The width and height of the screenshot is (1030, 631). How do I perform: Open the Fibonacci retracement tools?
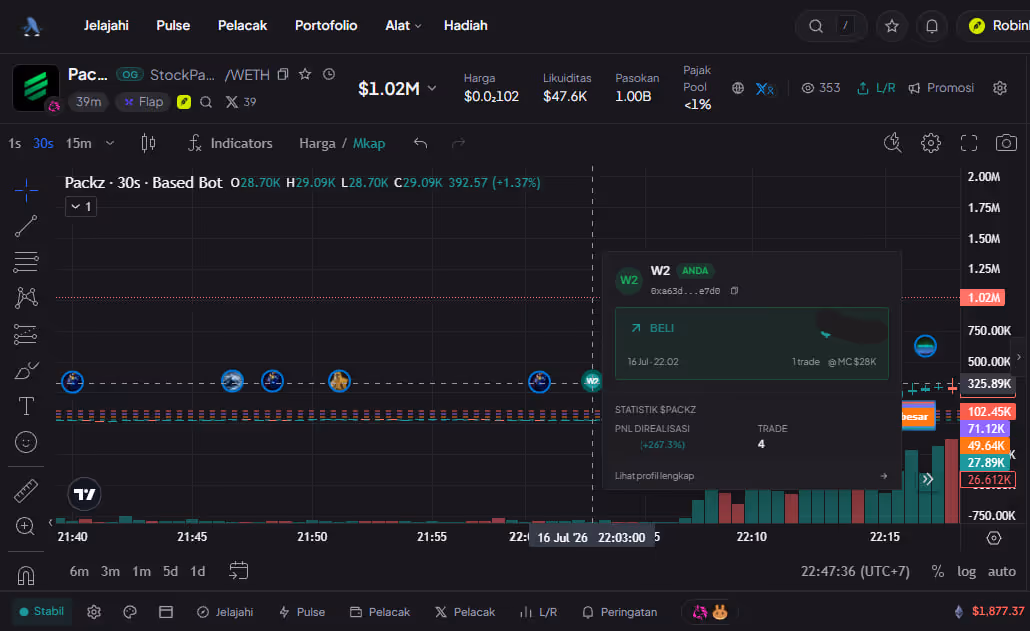tap(26, 262)
